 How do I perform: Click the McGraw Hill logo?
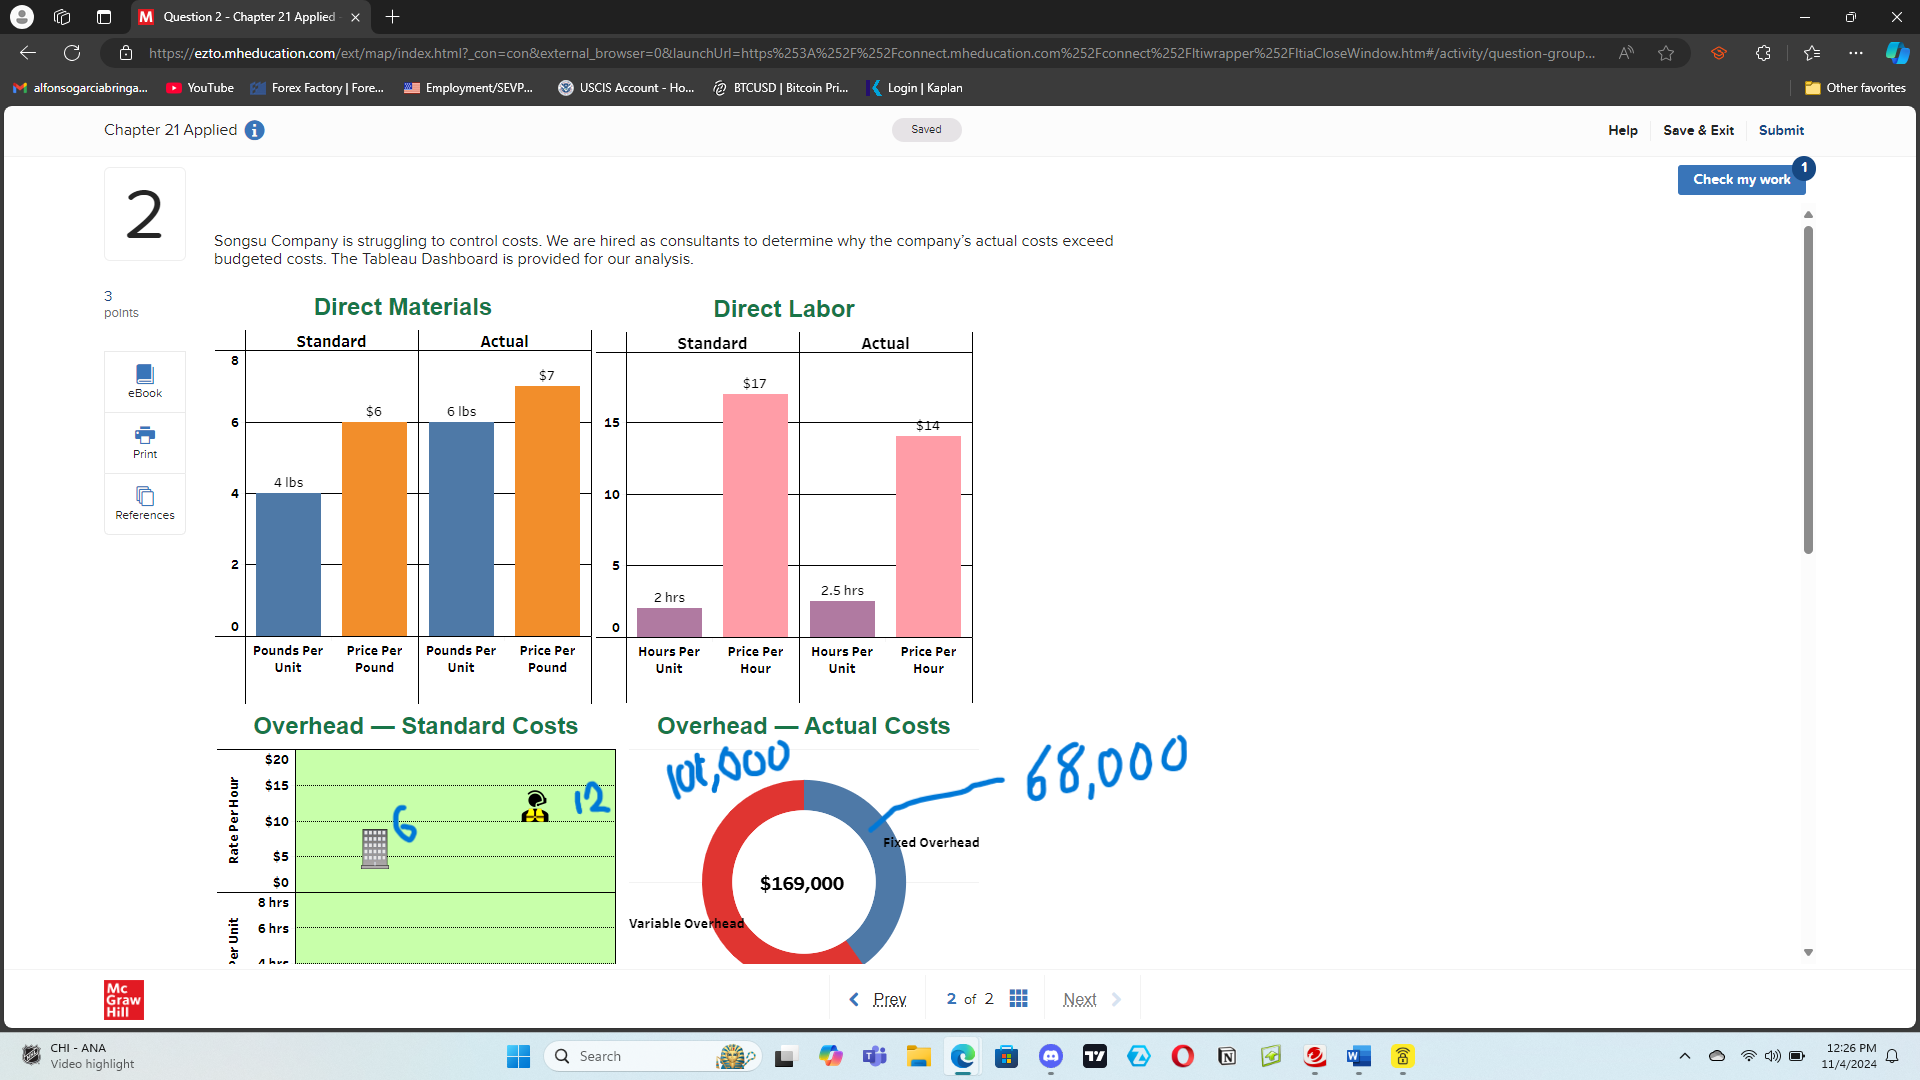(x=124, y=999)
